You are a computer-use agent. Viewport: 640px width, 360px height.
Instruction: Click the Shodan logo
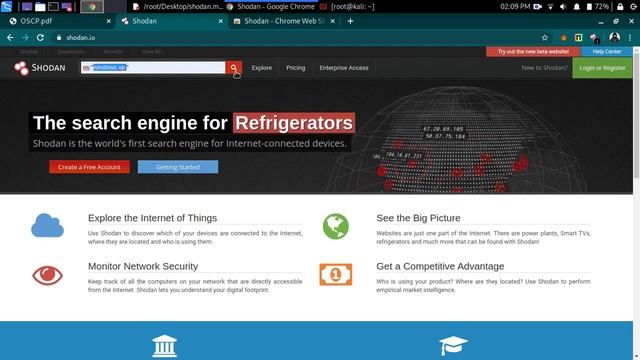coord(40,68)
